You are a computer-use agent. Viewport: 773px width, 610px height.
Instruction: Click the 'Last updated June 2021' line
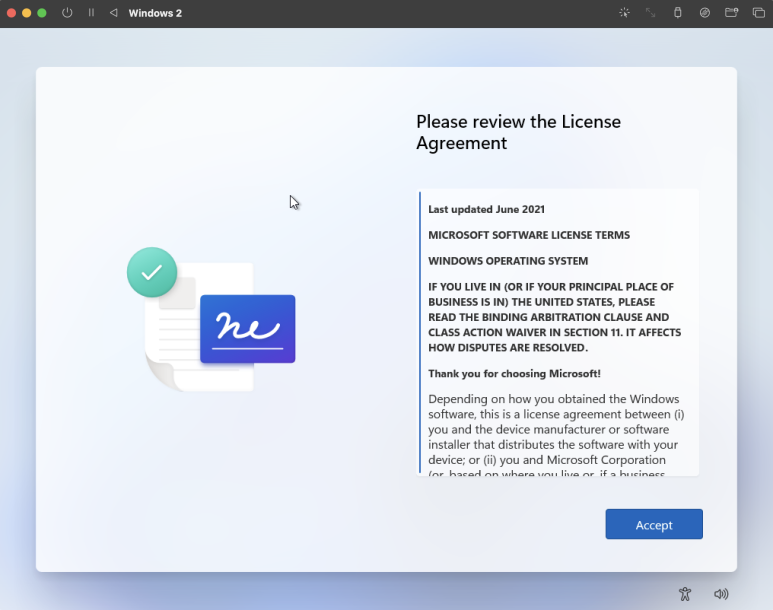pyautogui.click(x=486, y=209)
